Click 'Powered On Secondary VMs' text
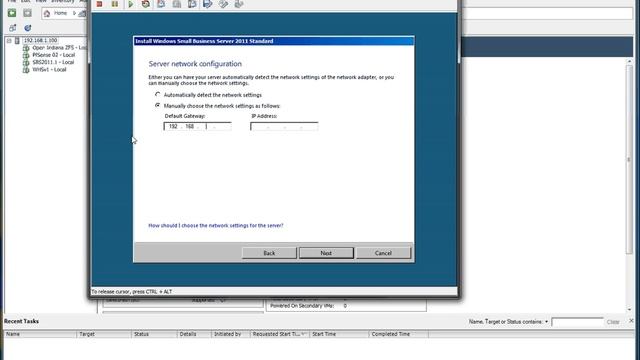 (302, 306)
